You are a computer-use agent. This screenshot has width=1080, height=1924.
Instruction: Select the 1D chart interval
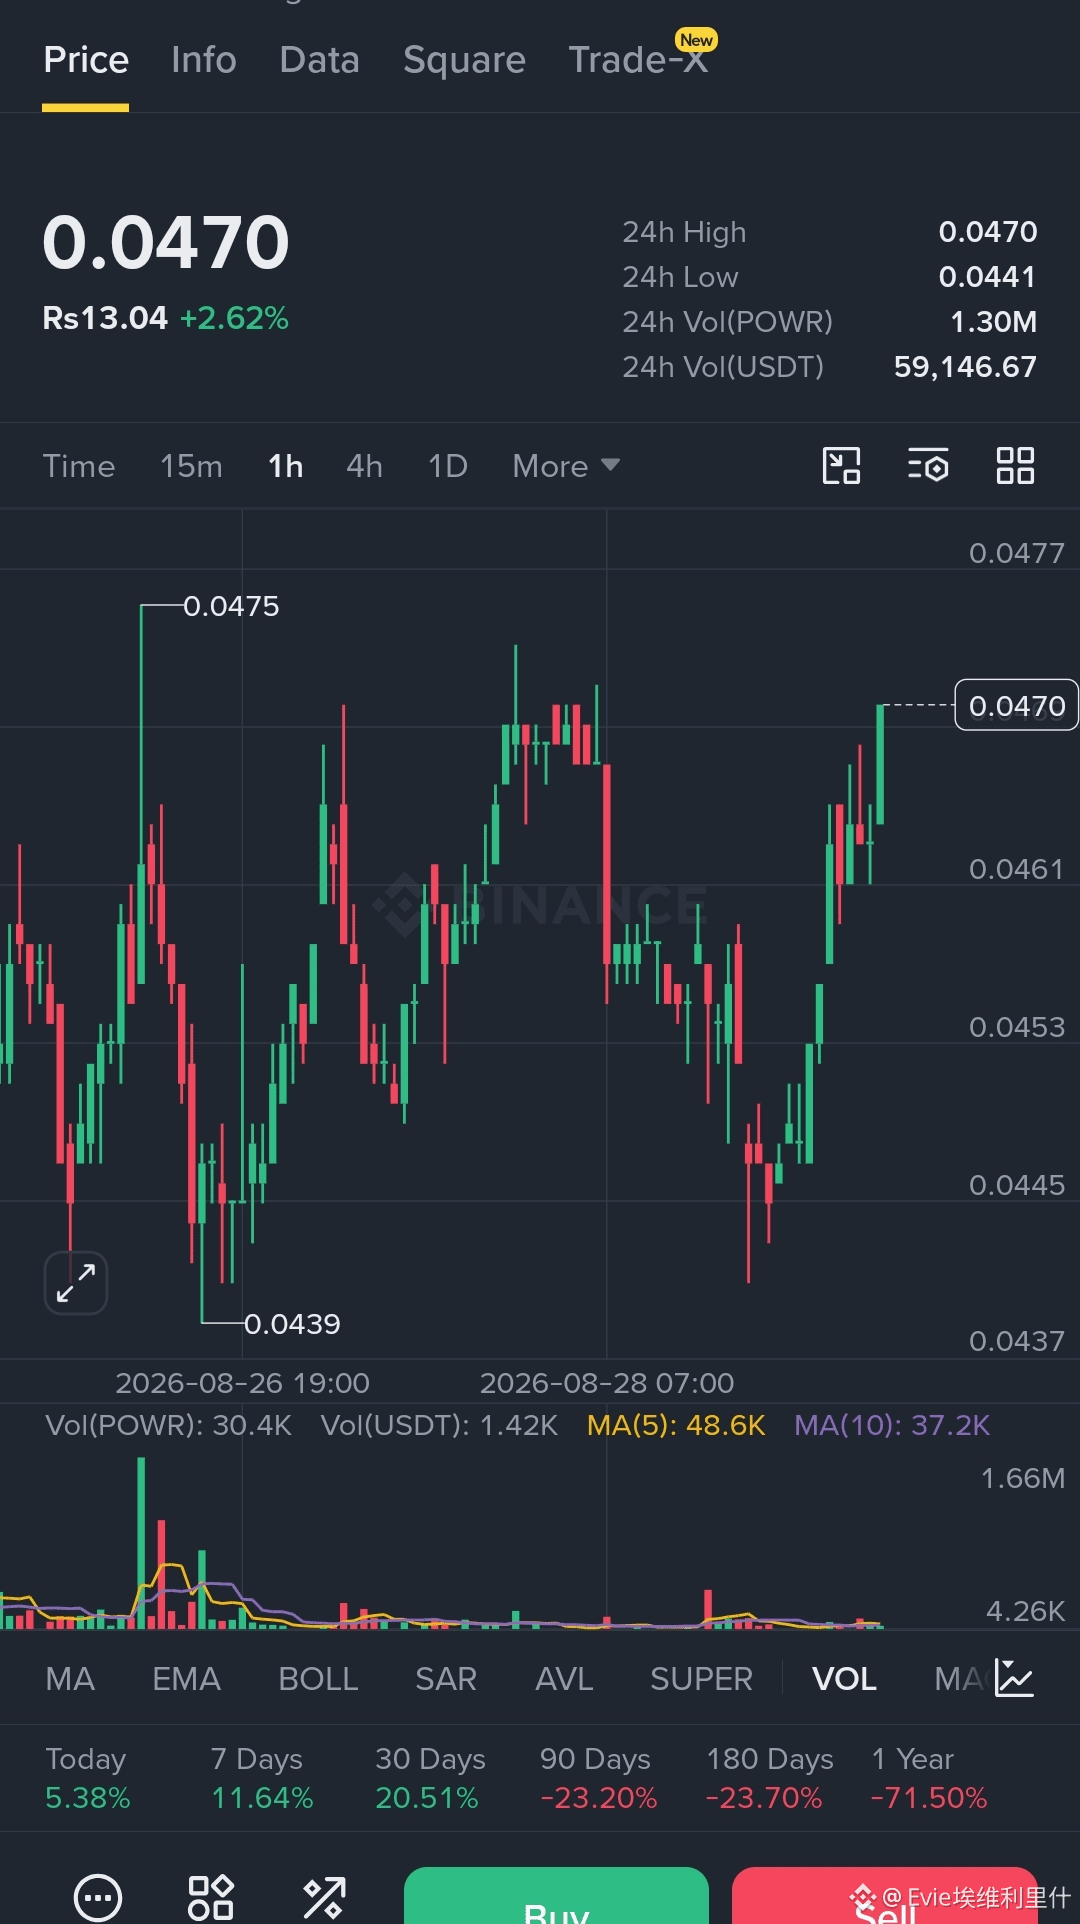[x=447, y=466]
